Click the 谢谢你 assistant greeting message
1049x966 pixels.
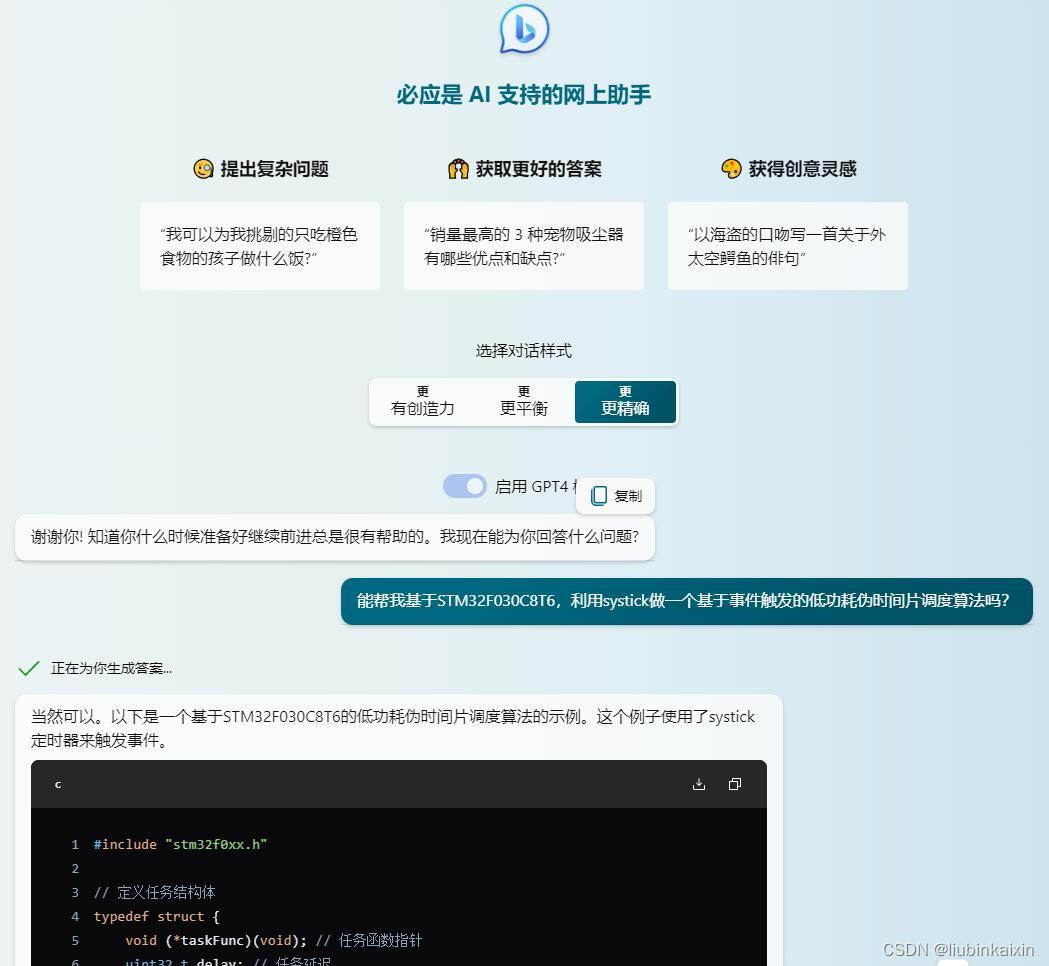point(335,537)
